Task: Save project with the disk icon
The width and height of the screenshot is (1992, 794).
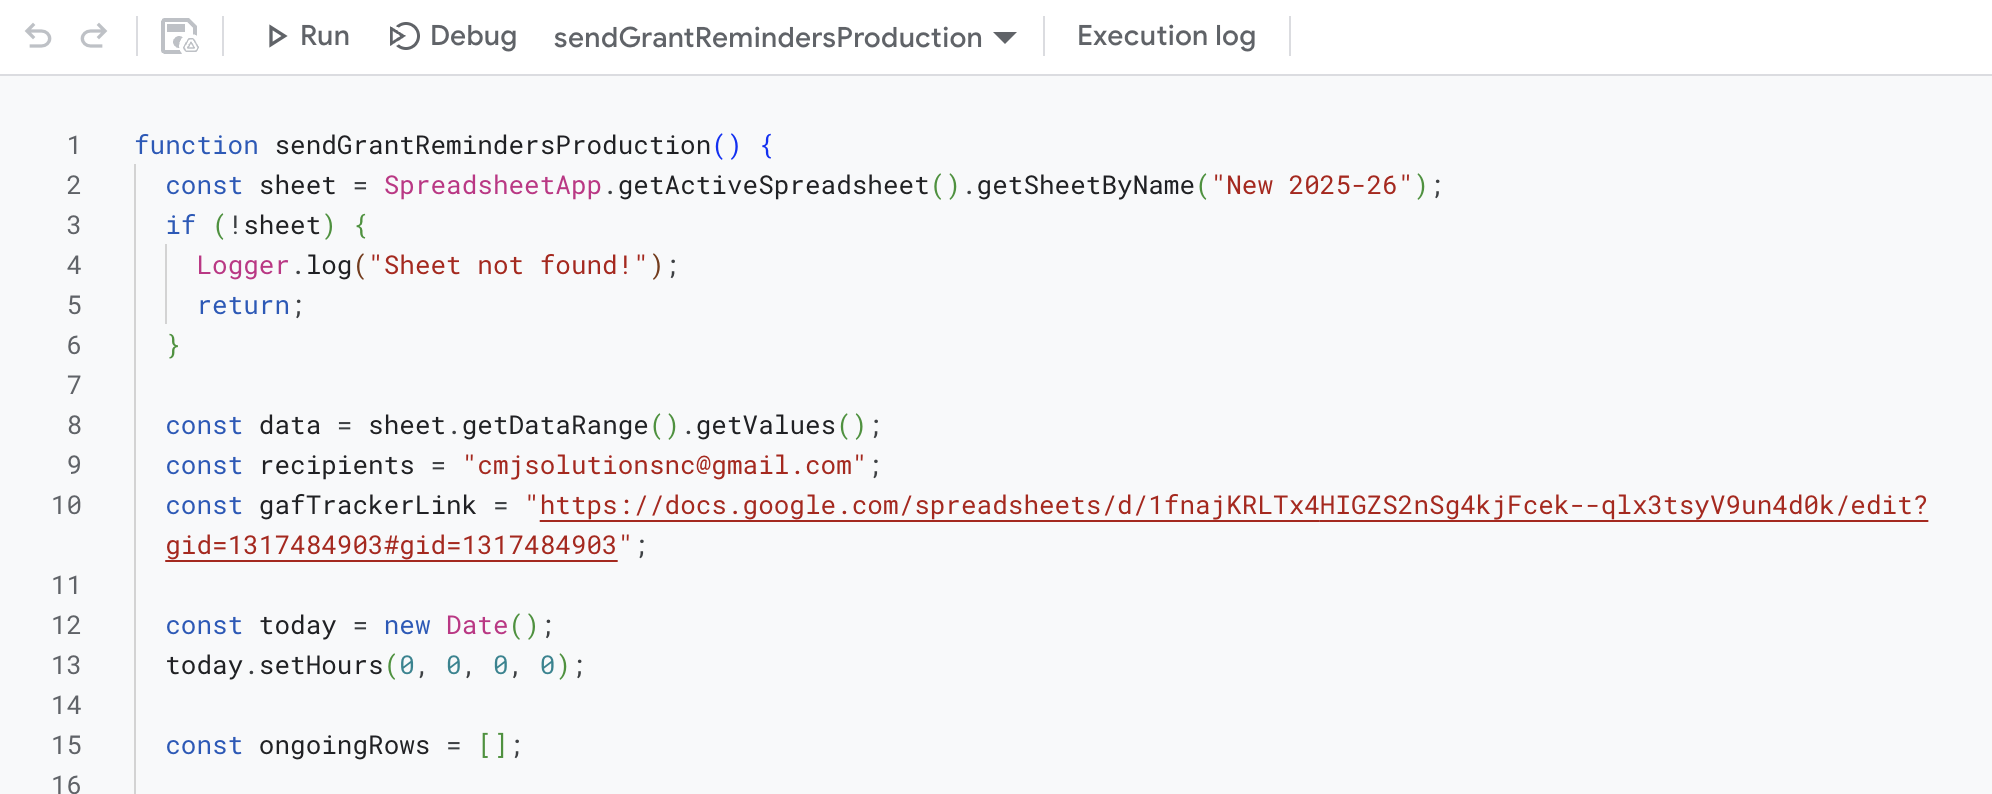Action: coord(180,37)
